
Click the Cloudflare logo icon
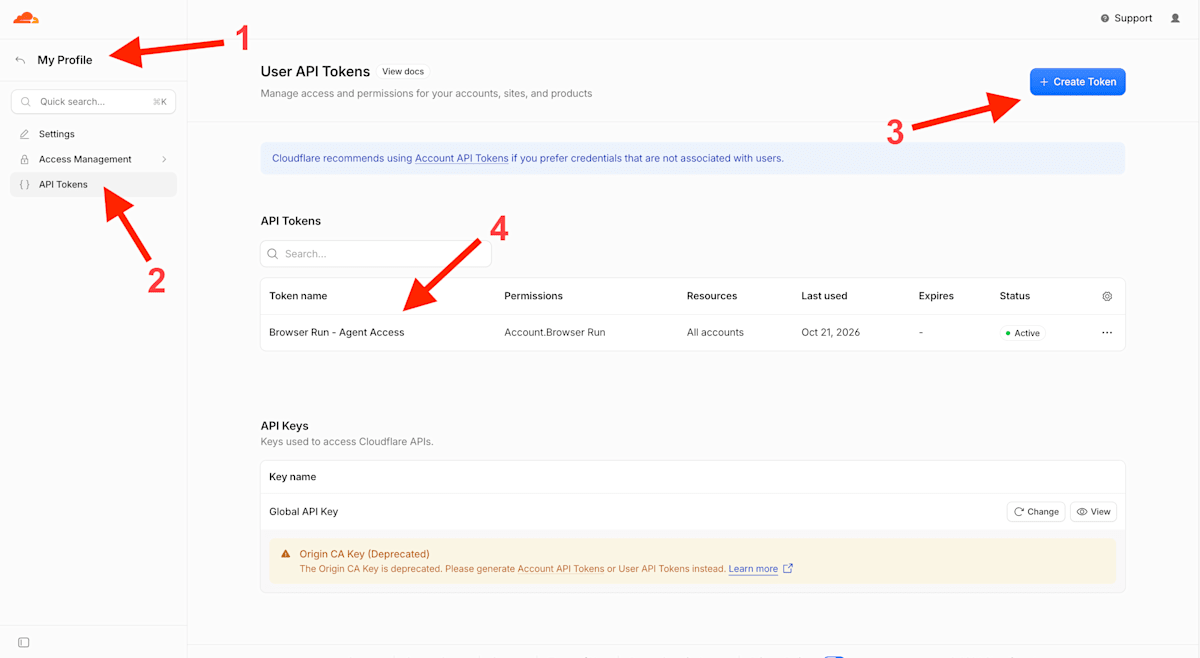pyautogui.click(x=26, y=18)
